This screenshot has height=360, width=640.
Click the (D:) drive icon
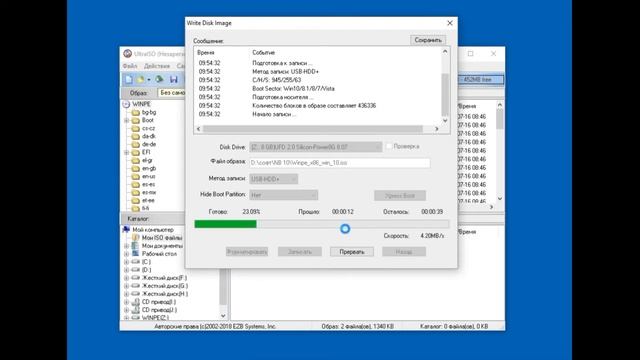[136, 270]
